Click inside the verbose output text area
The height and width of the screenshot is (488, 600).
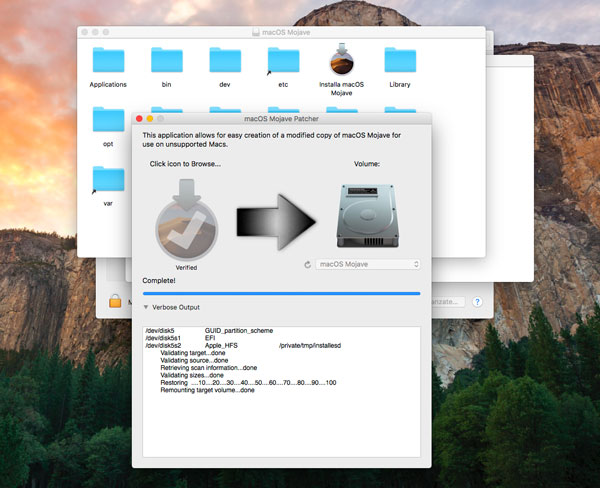point(281,392)
